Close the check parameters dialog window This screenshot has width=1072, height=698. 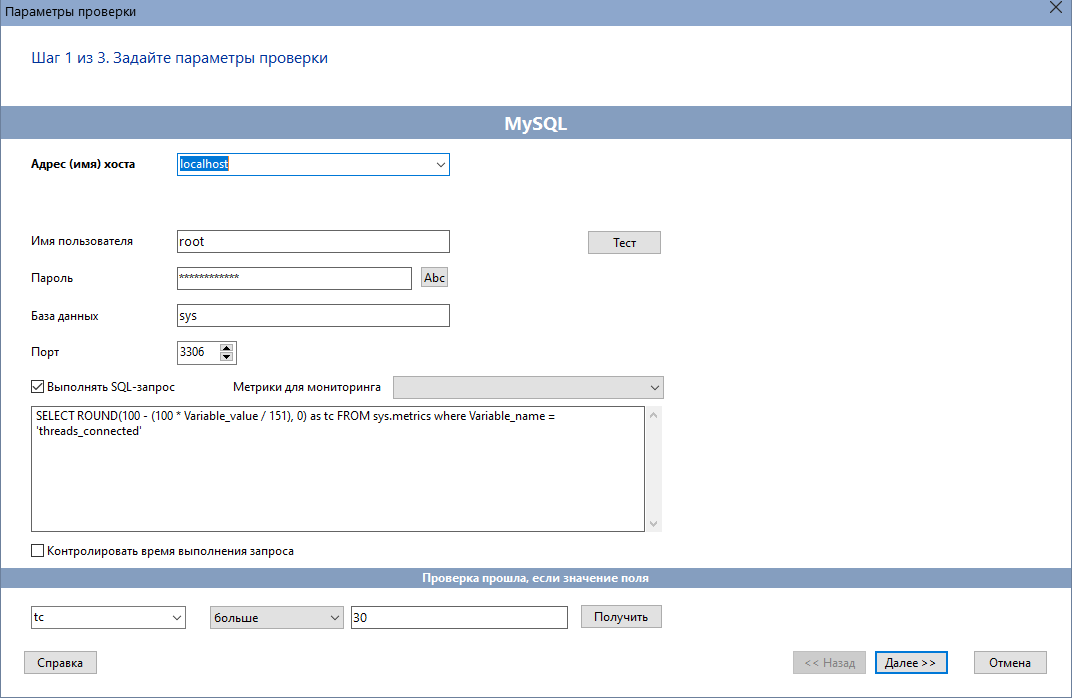[x=1056, y=8]
